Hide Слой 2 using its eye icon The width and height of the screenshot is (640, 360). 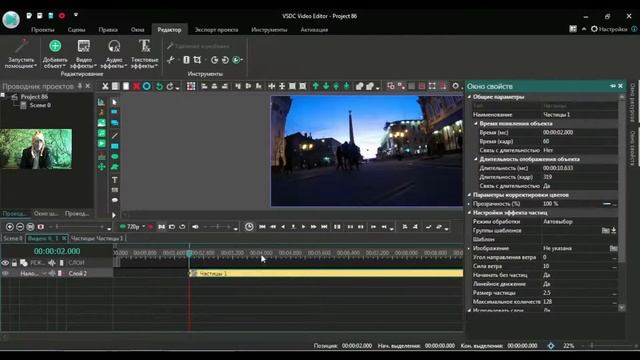pos(5,273)
